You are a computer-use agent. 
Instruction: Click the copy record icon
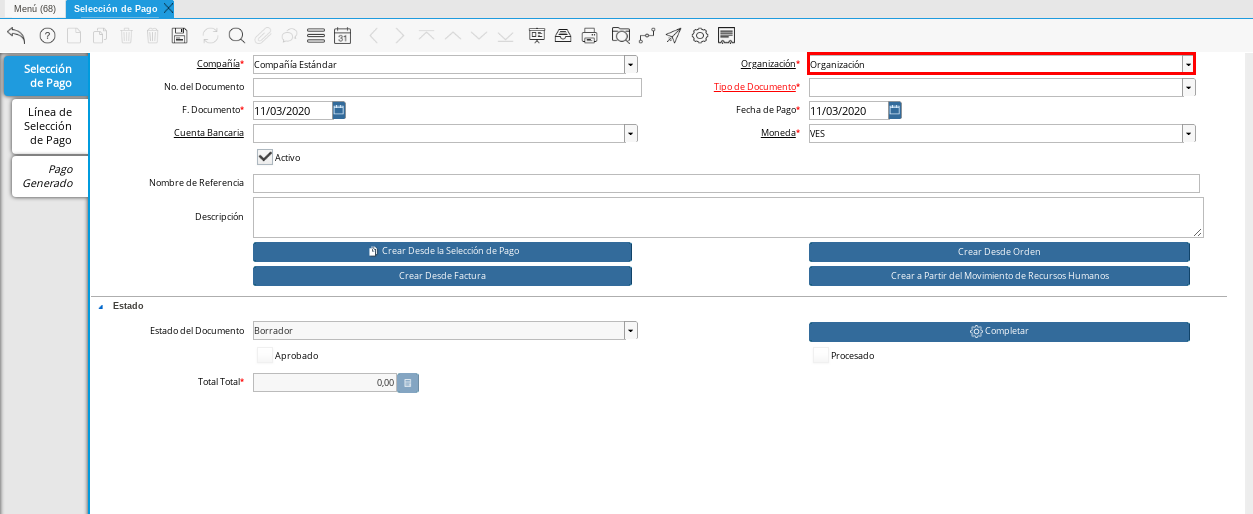(x=100, y=35)
